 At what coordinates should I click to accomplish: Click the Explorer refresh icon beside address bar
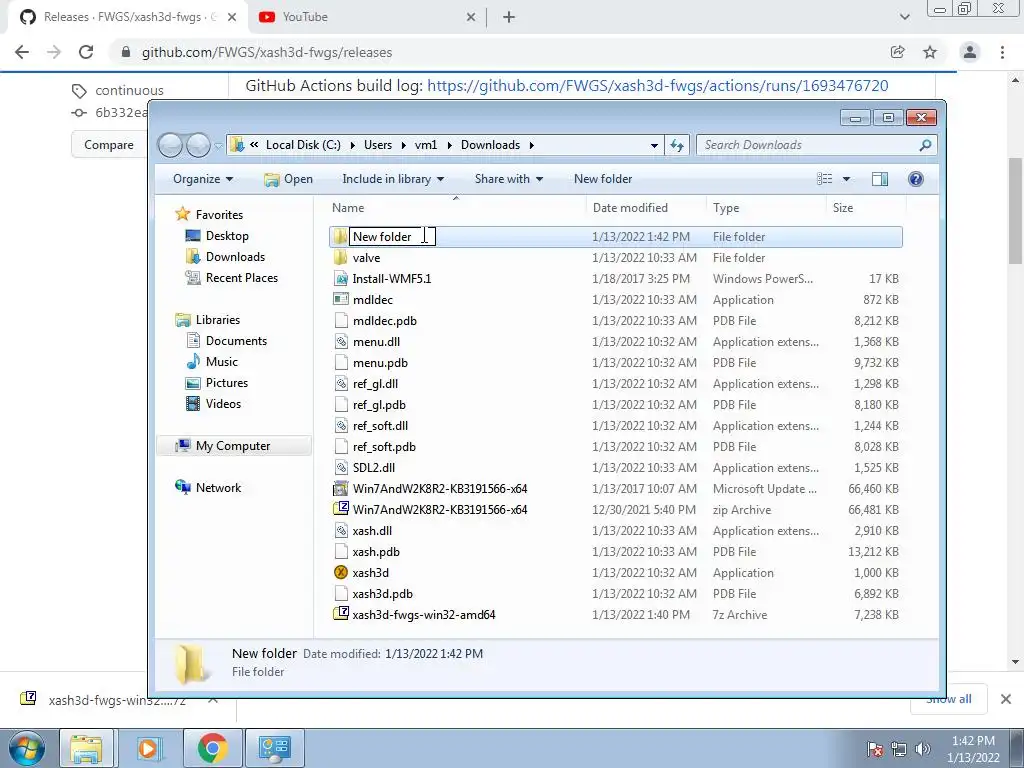coord(677,145)
